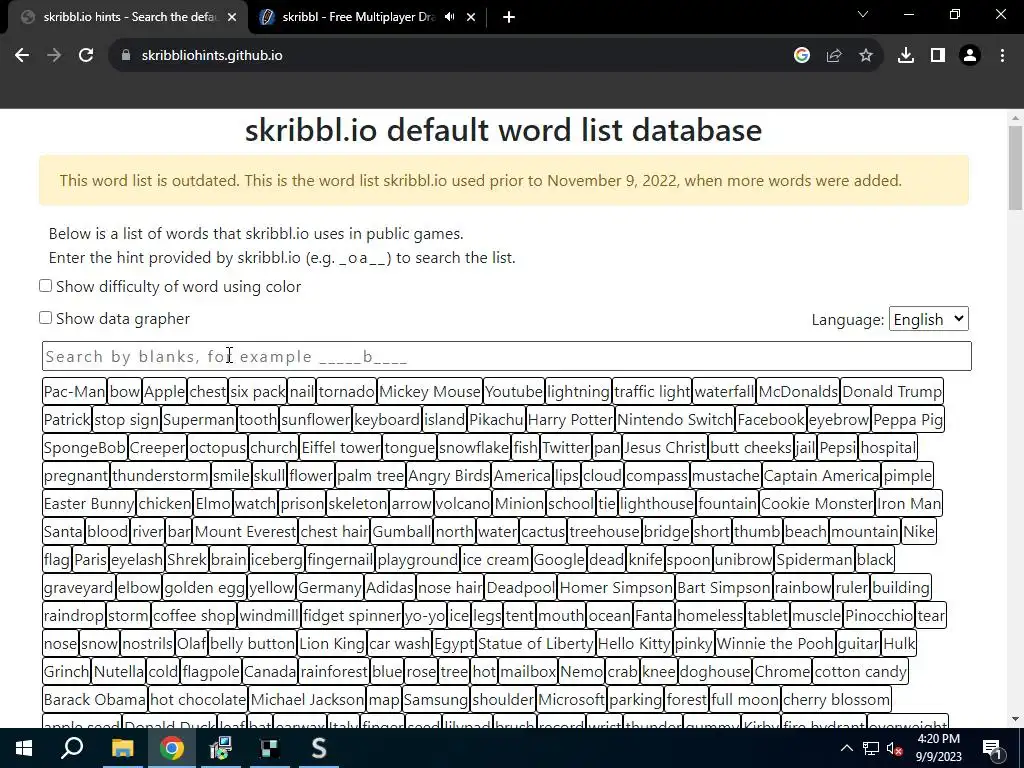View site info via the padlock icon
This screenshot has width=1024, height=768.
pyautogui.click(x=126, y=56)
